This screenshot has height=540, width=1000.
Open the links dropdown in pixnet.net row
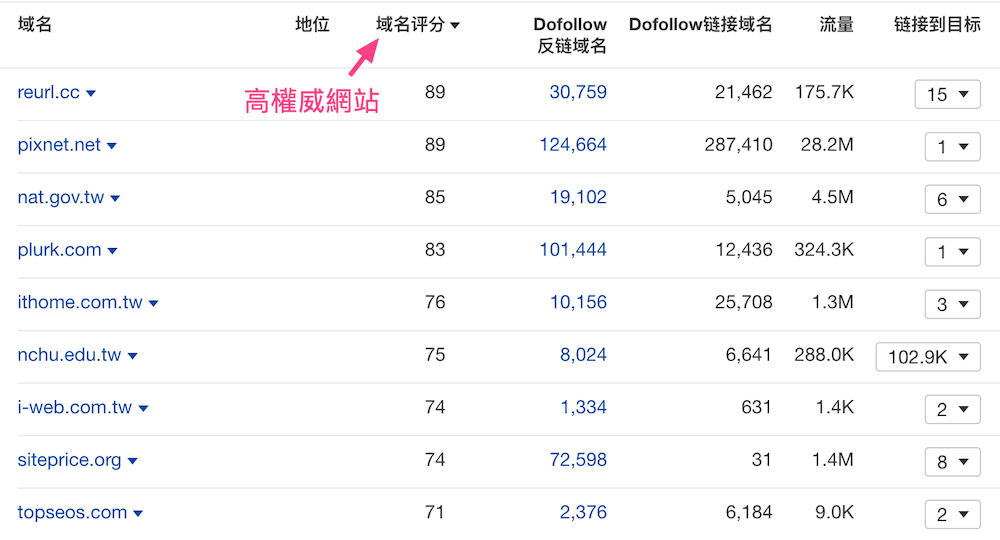952,147
